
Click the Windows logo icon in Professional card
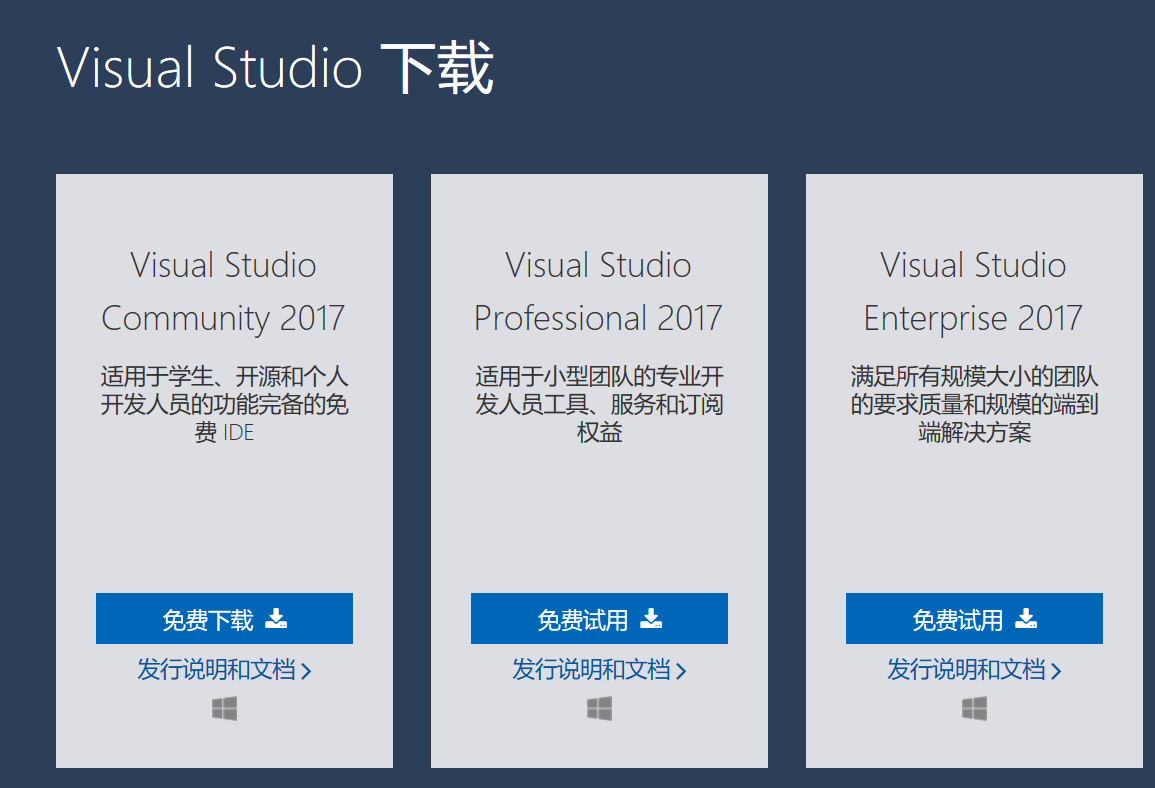(x=599, y=709)
